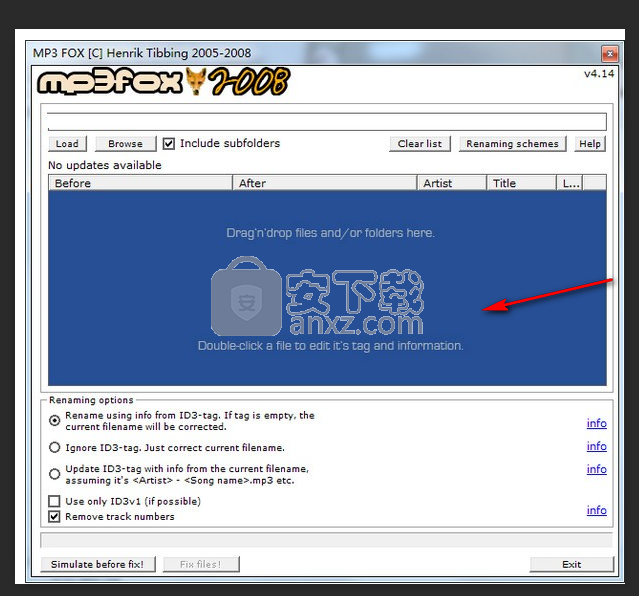Enable Use only ID3v1 checkbox
Screen dimensions: 639x596
click(54, 501)
